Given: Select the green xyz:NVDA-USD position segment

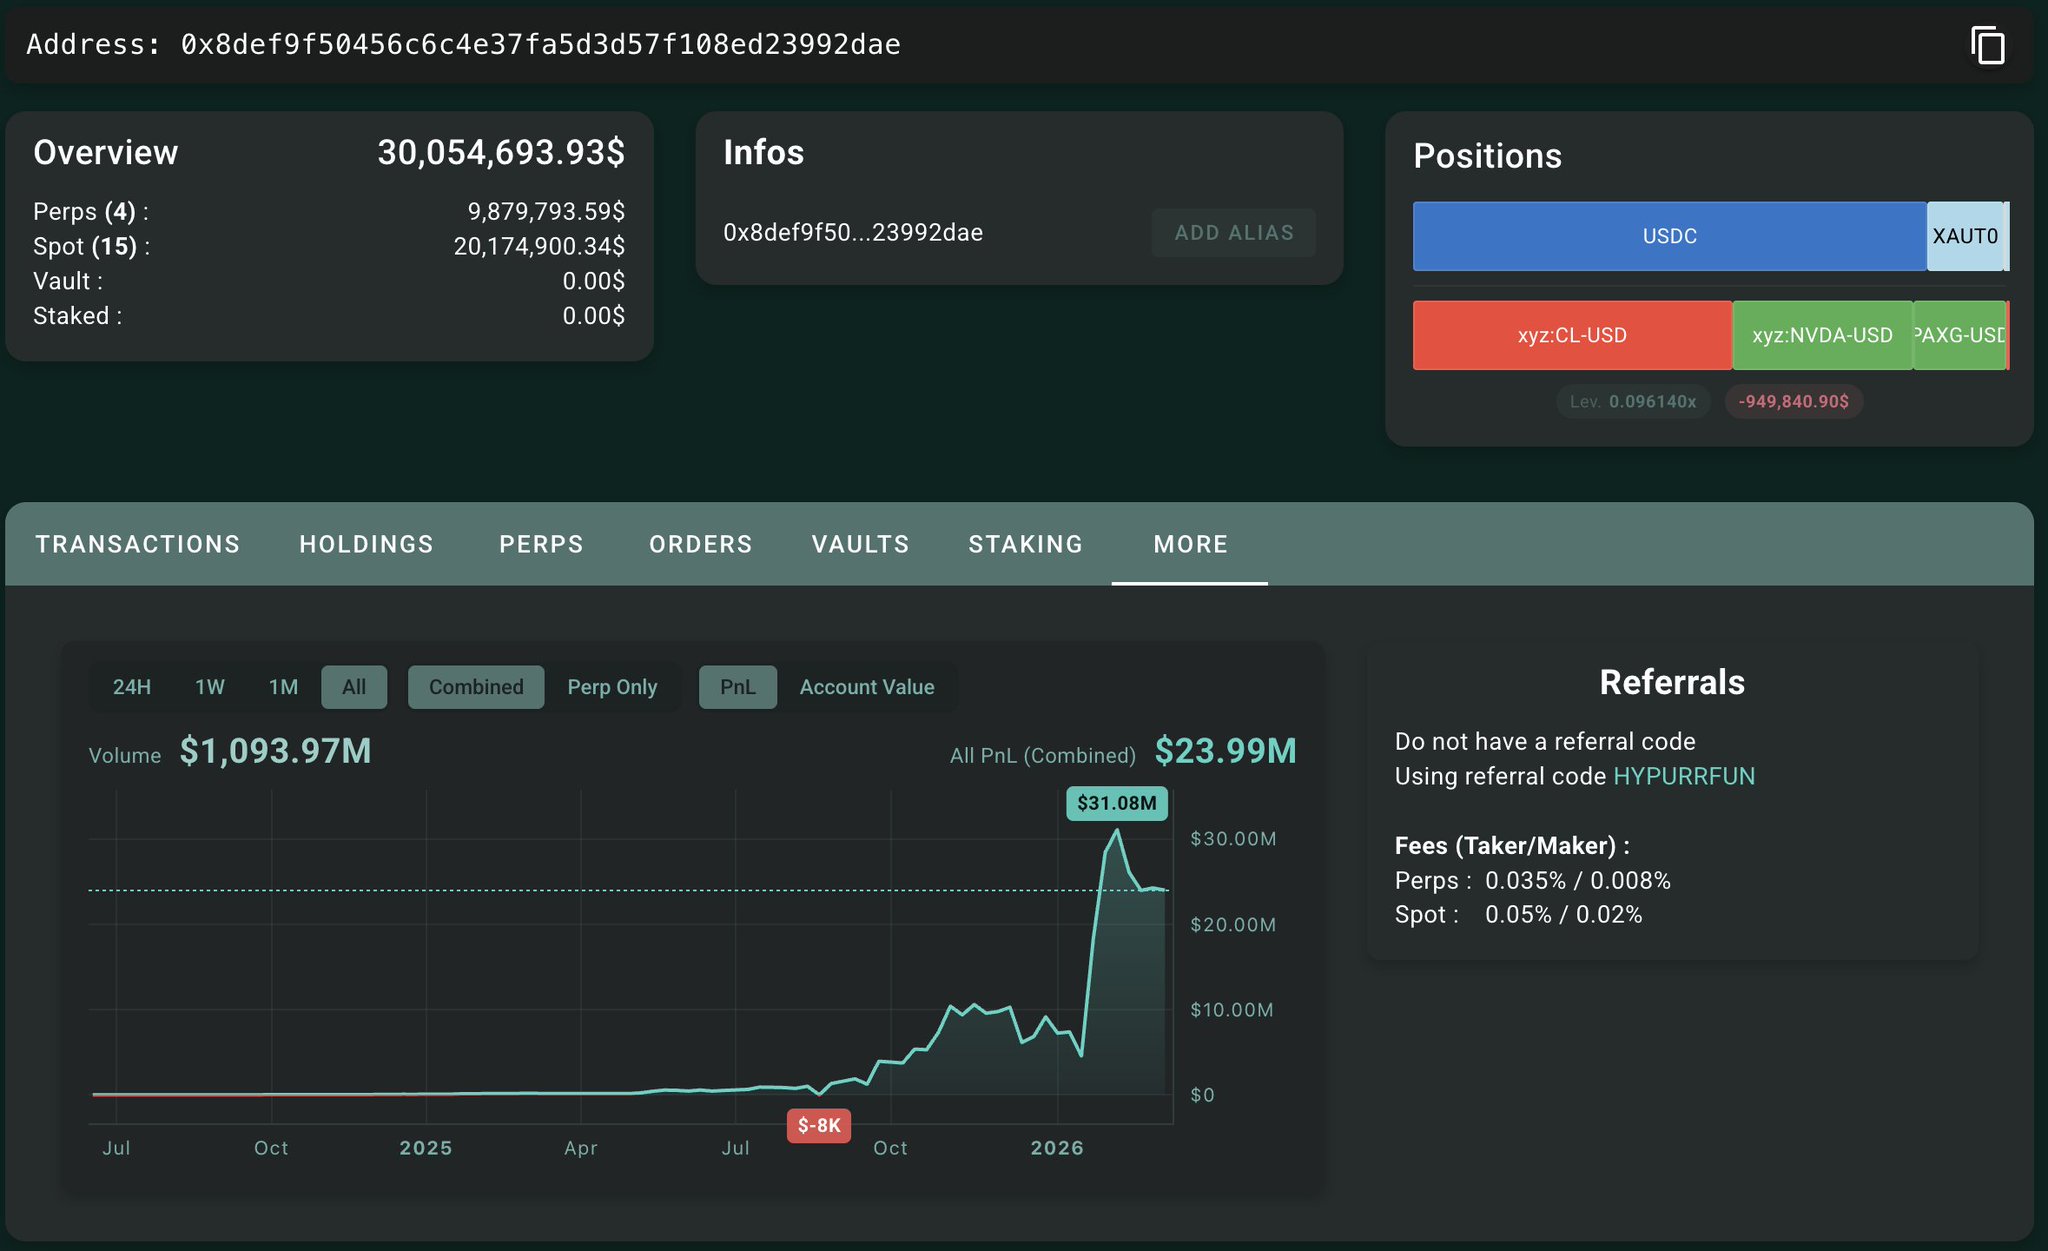Looking at the screenshot, I should (x=1821, y=335).
